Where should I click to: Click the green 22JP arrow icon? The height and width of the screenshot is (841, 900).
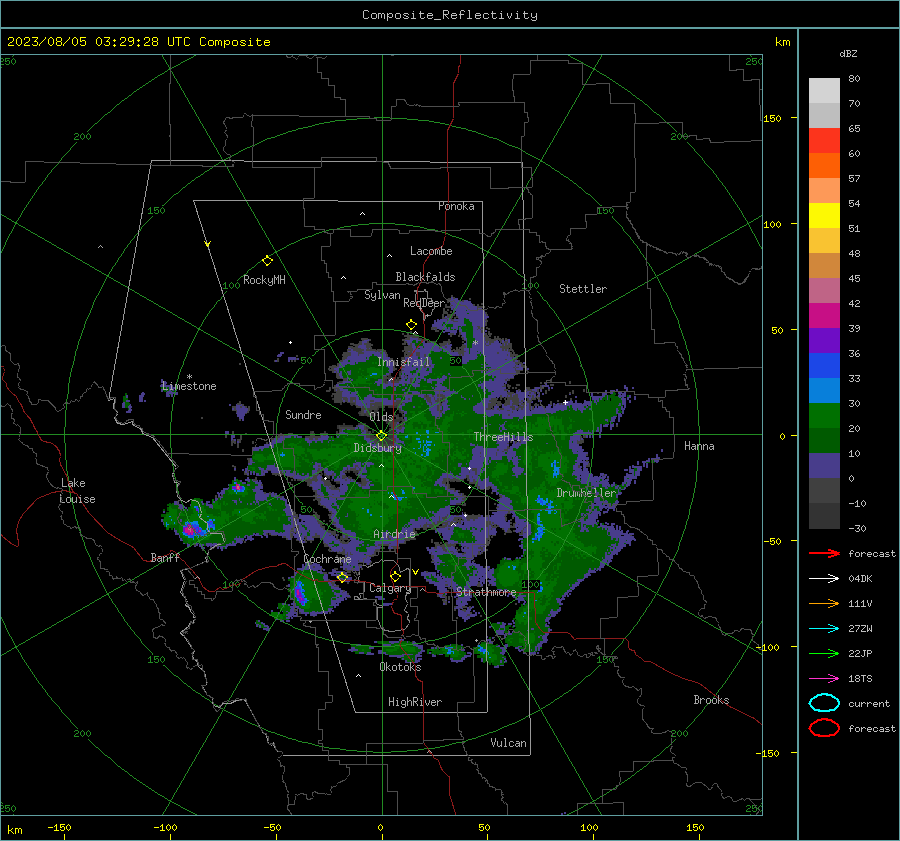tap(824, 653)
